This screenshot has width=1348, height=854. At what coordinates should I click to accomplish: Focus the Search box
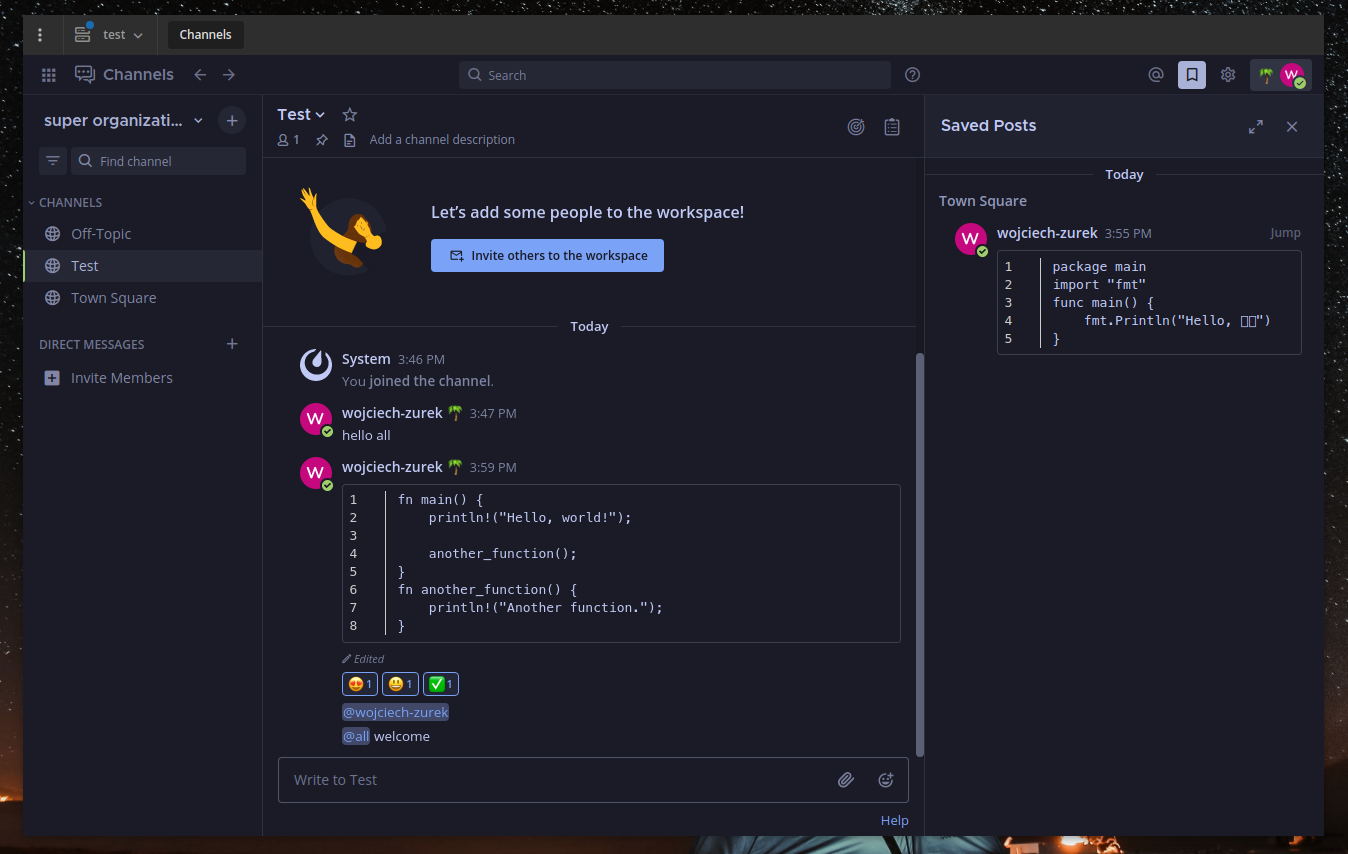pyautogui.click(x=675, y=75)
